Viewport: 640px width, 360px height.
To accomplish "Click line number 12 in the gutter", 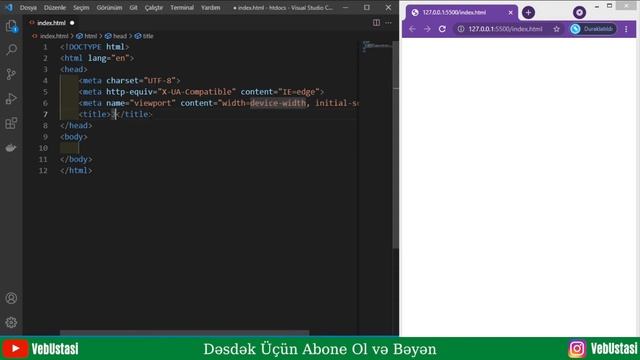I will coord(43,170).
